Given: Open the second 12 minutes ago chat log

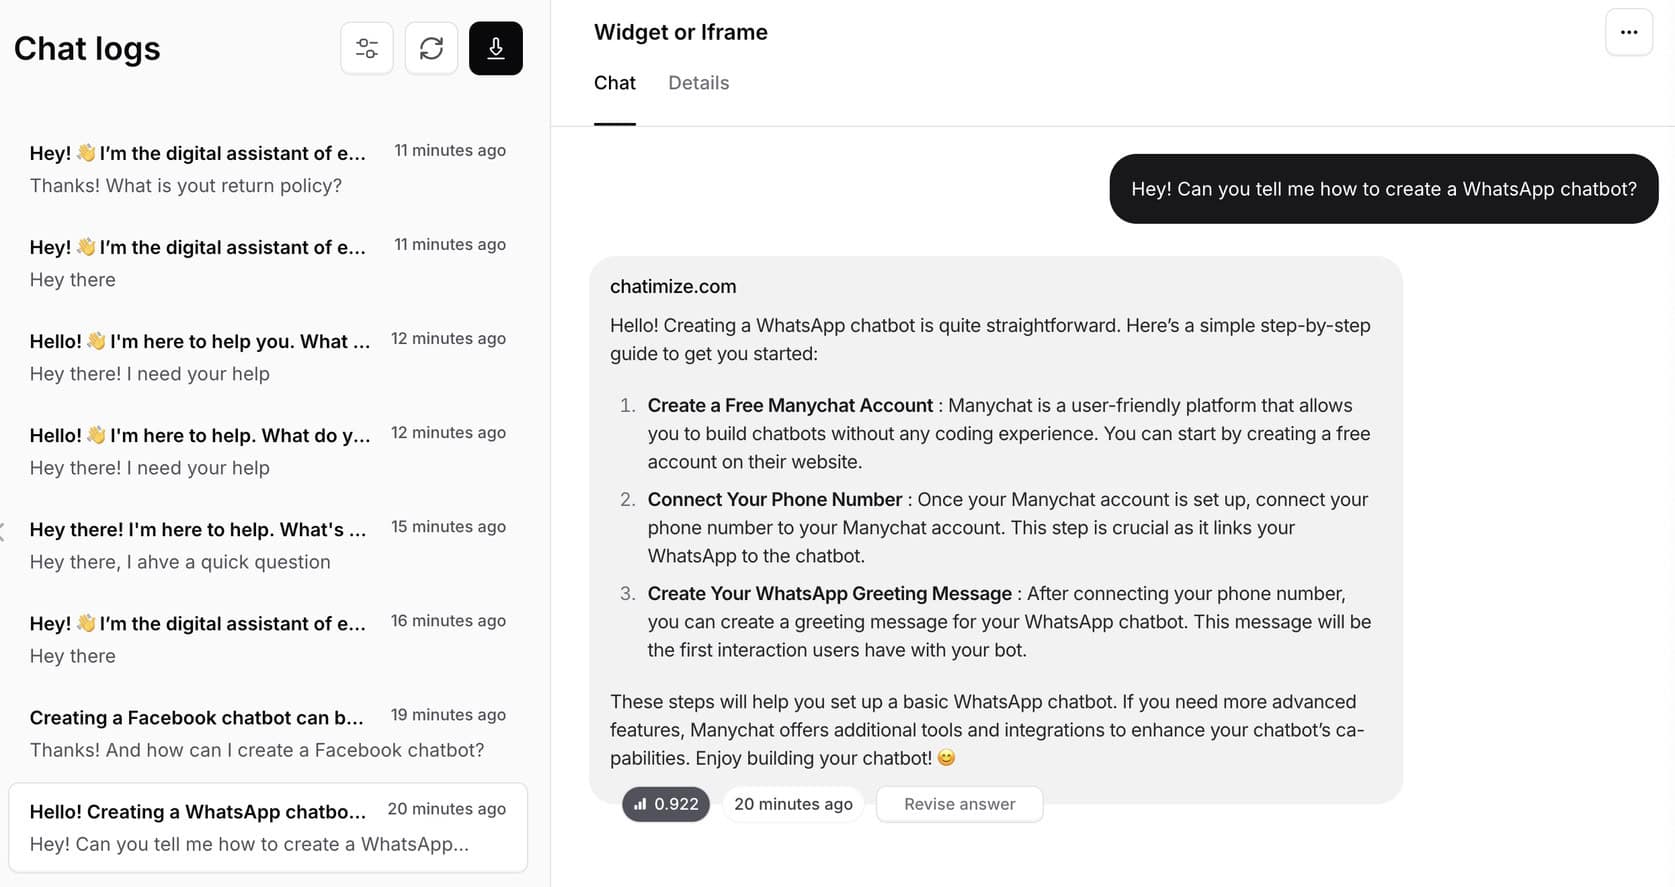Looking at the screenshot, I should pos(267,451).
